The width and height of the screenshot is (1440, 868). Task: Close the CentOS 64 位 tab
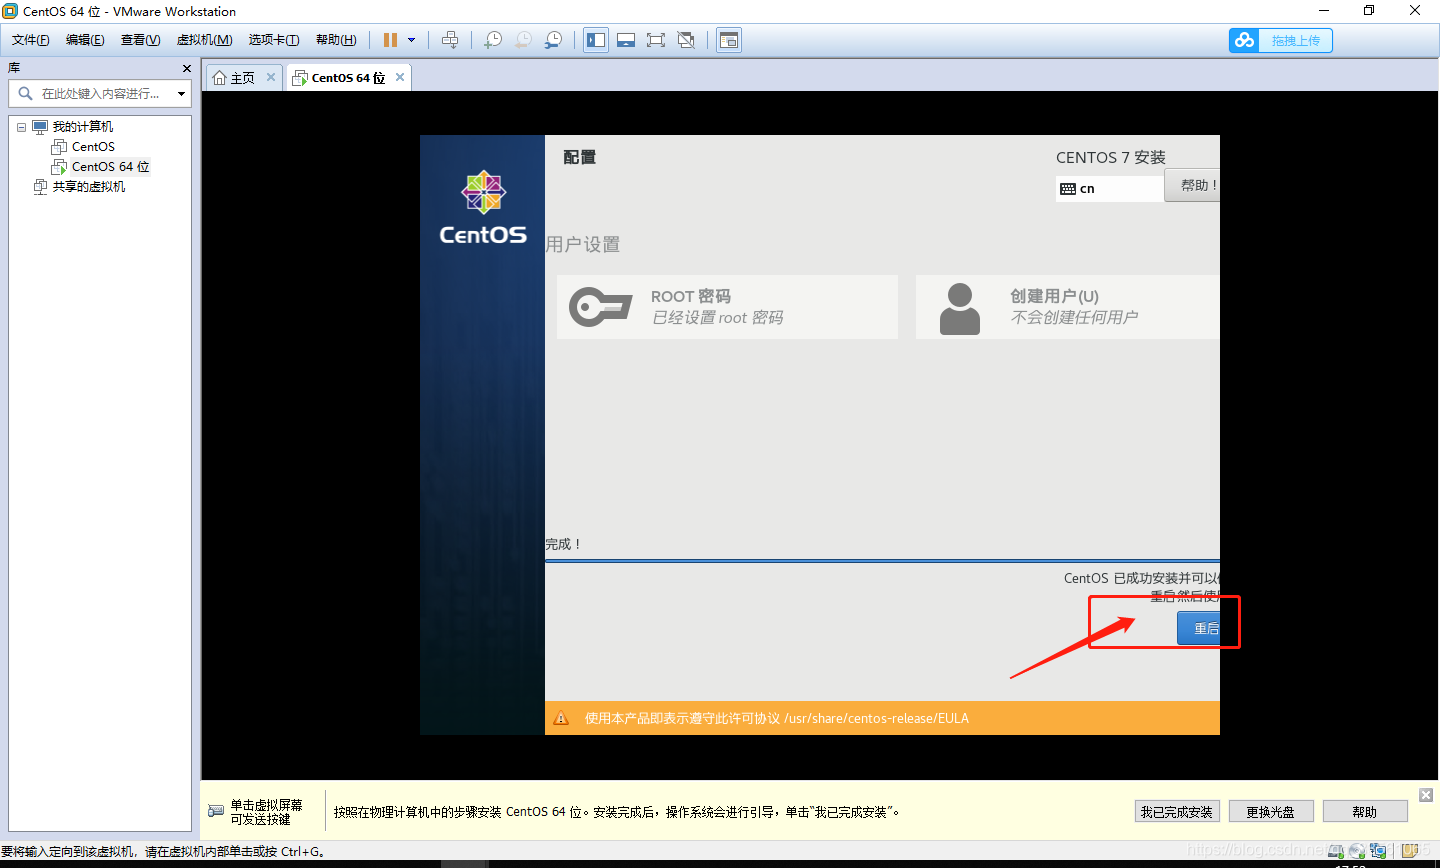coord(400,77)
